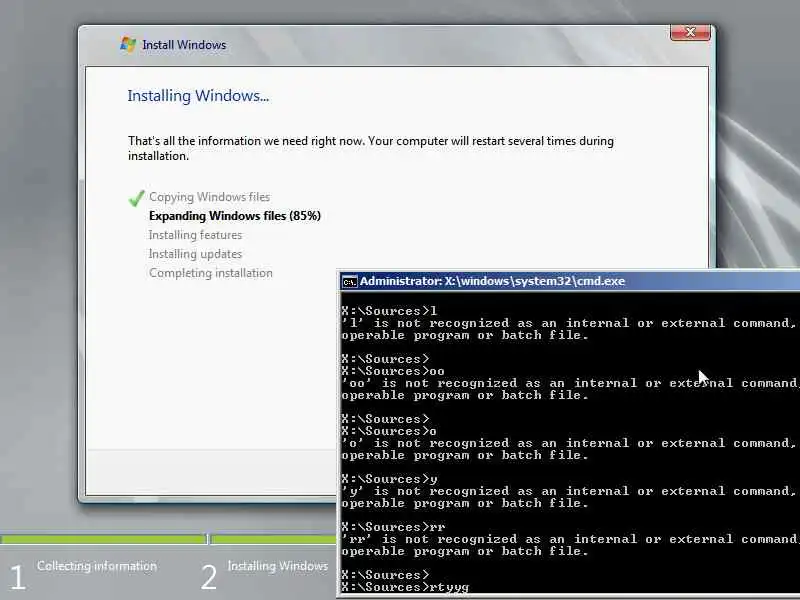Click the "'rr' is not recognized" error line
The height and width of the screenshot is (600, 800).
pyautogui.click(x=570, y=539)
